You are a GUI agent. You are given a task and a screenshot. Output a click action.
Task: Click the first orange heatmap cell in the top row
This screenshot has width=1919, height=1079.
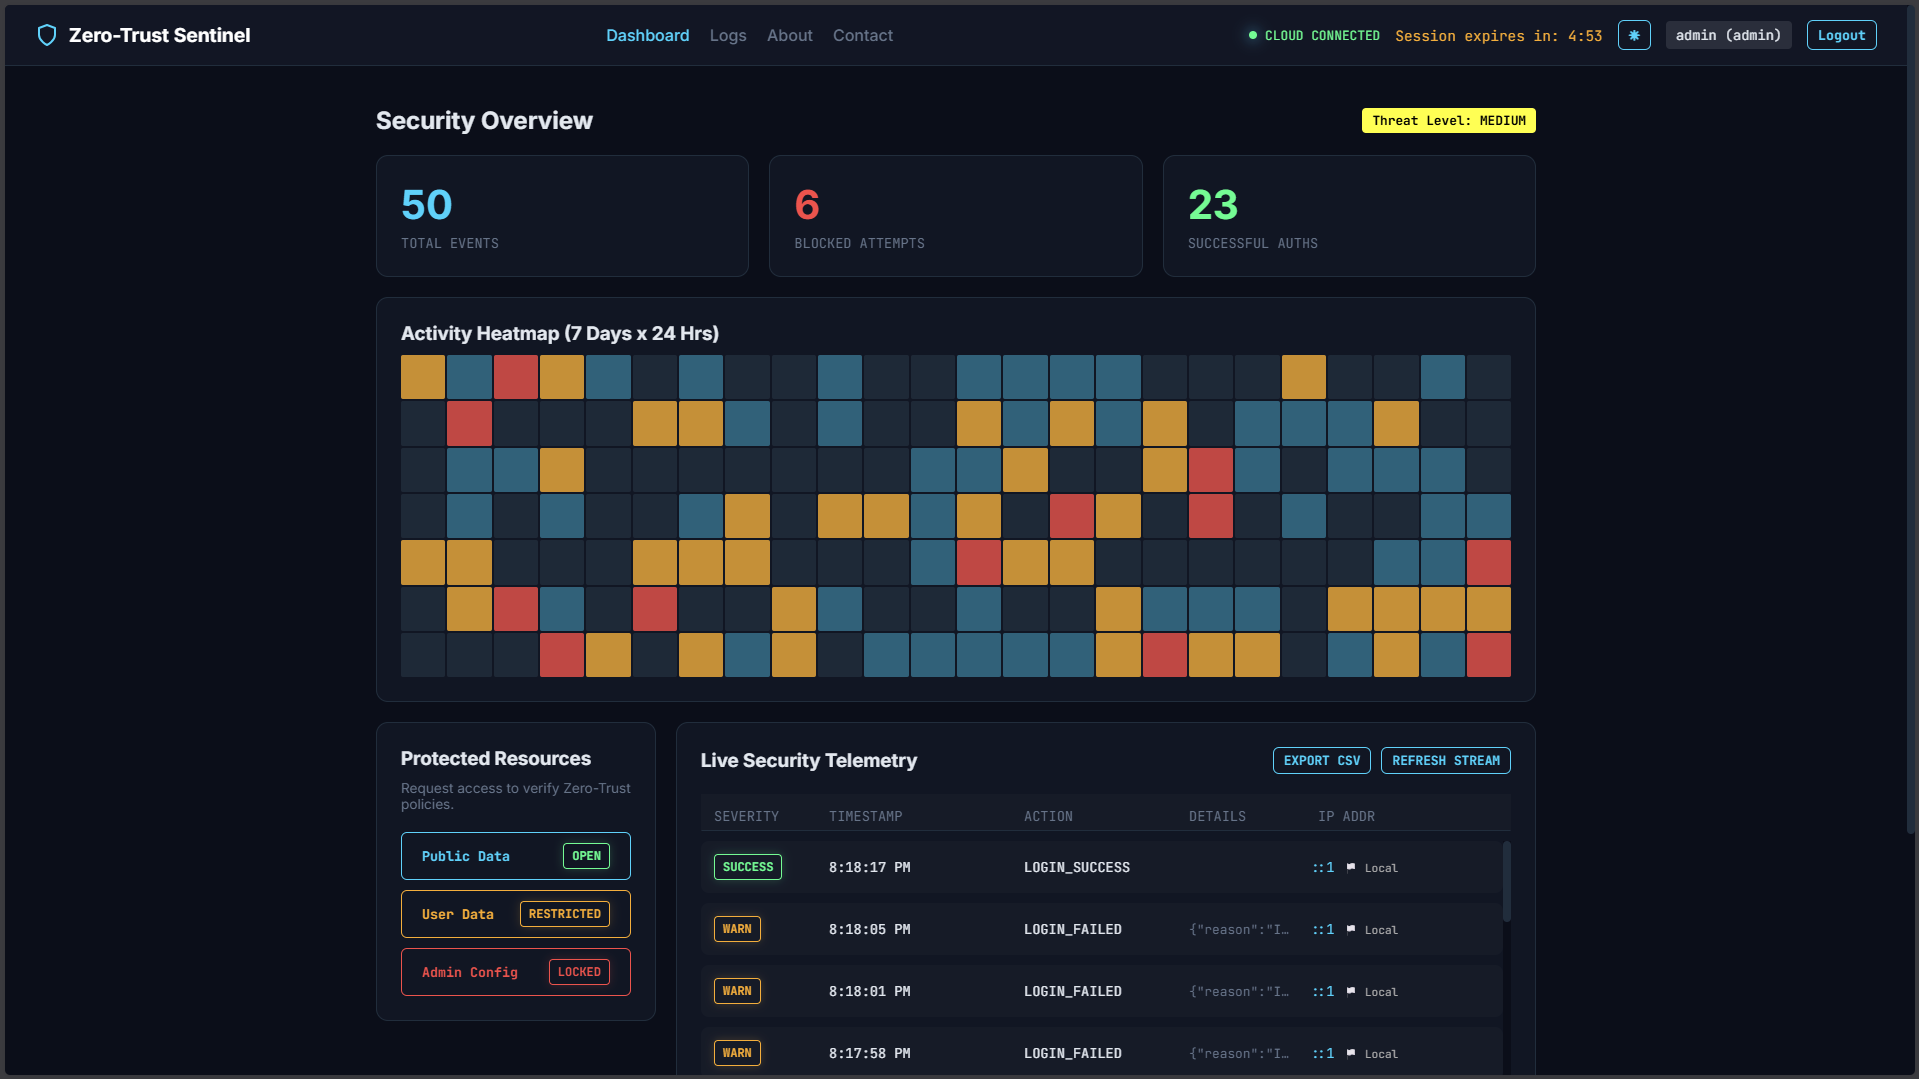pos(423,377)
